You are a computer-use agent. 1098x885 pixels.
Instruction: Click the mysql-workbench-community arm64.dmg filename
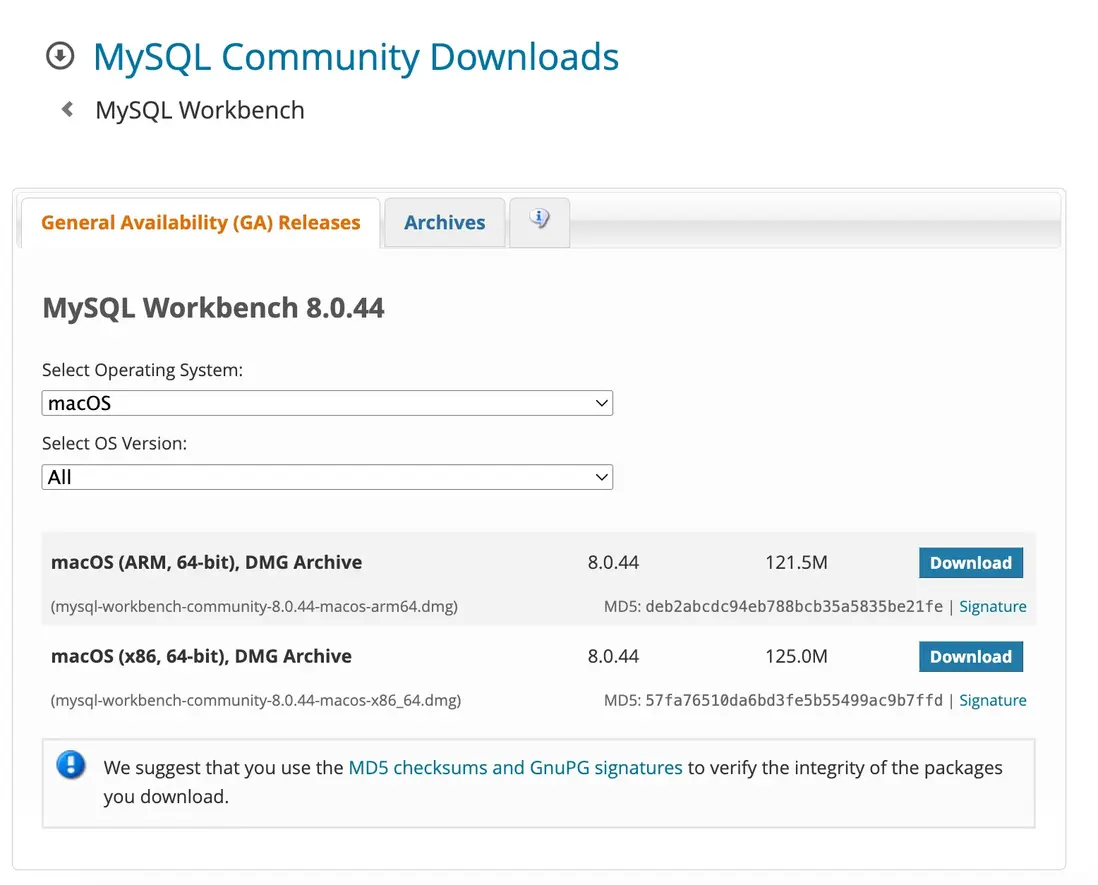[x=254, y=607]
